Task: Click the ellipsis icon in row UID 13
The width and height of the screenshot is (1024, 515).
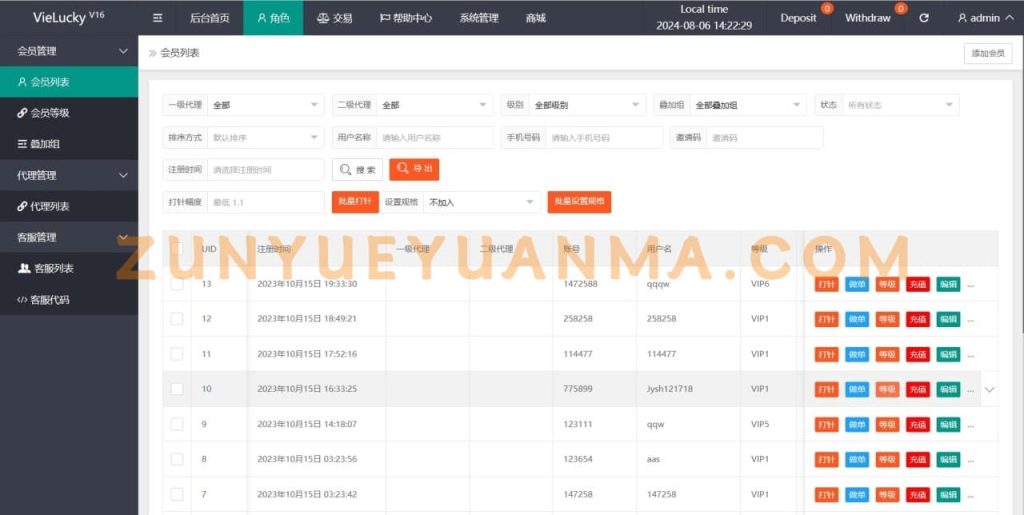Action: tap(970, 285)
